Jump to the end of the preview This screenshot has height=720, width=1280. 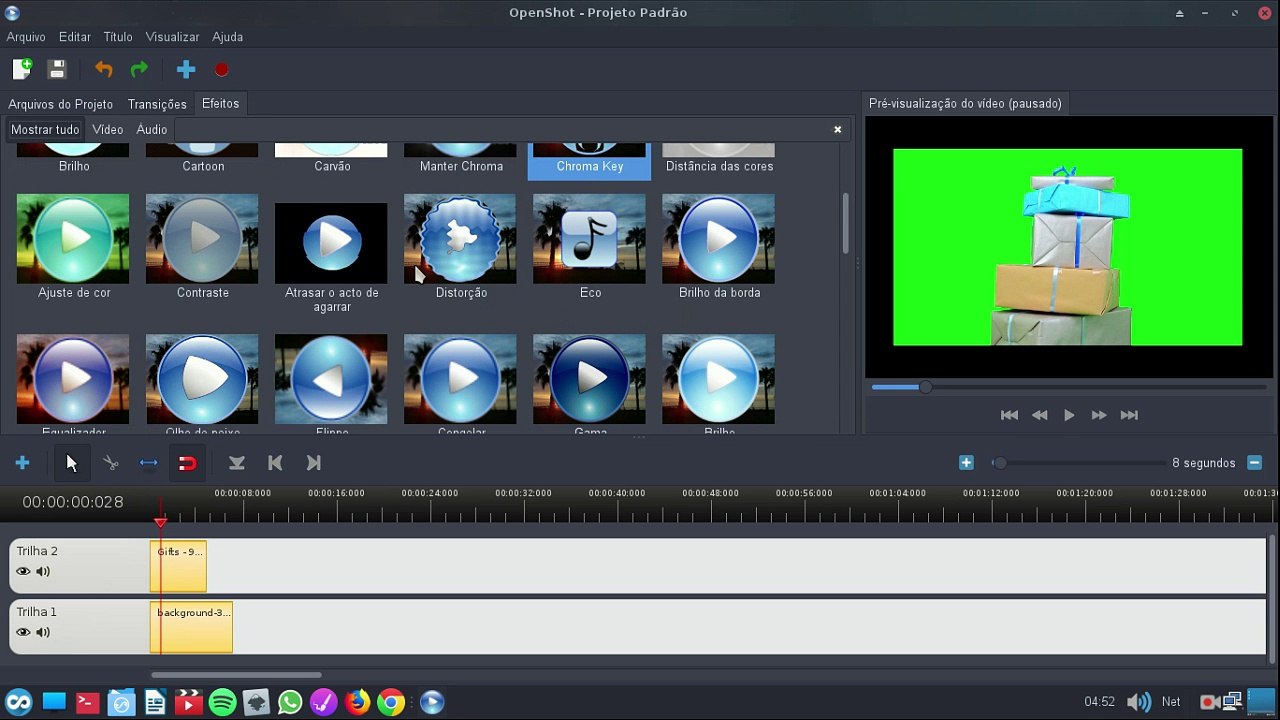click(x=1129, y=415)
